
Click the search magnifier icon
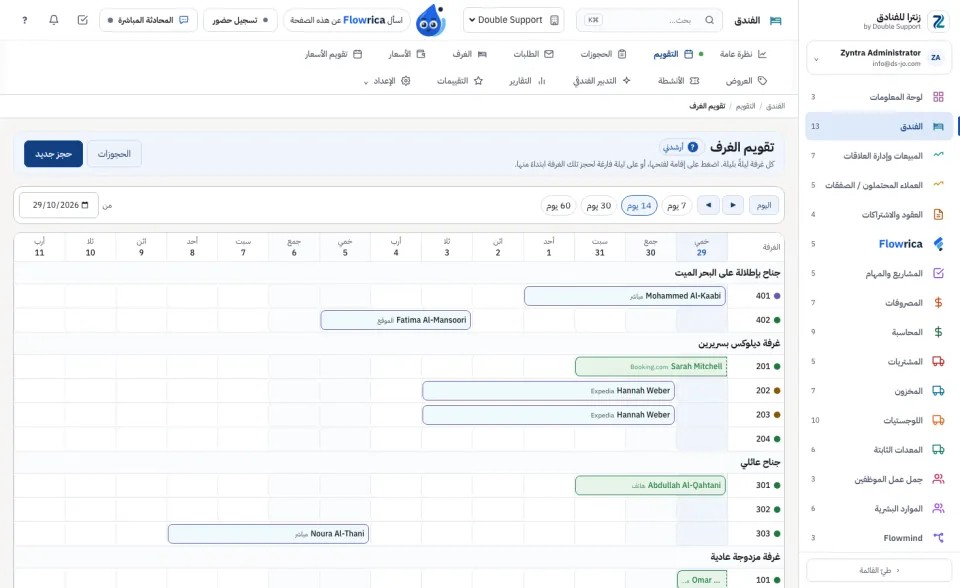[709, 20]
